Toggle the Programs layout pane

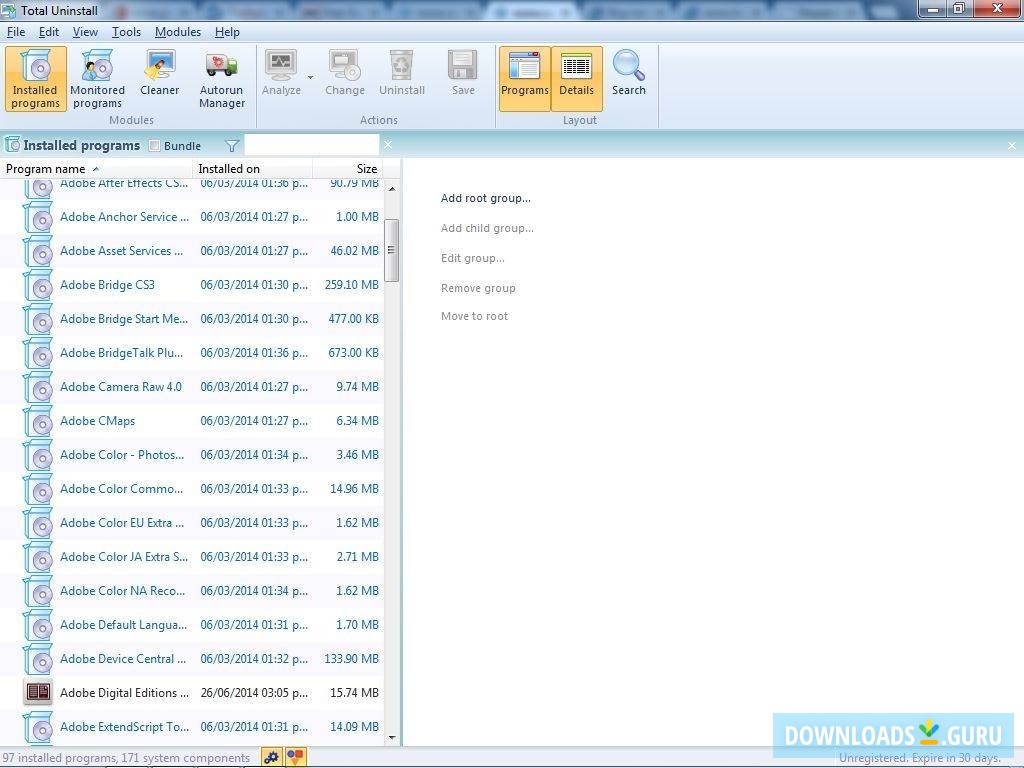(524, 78)
